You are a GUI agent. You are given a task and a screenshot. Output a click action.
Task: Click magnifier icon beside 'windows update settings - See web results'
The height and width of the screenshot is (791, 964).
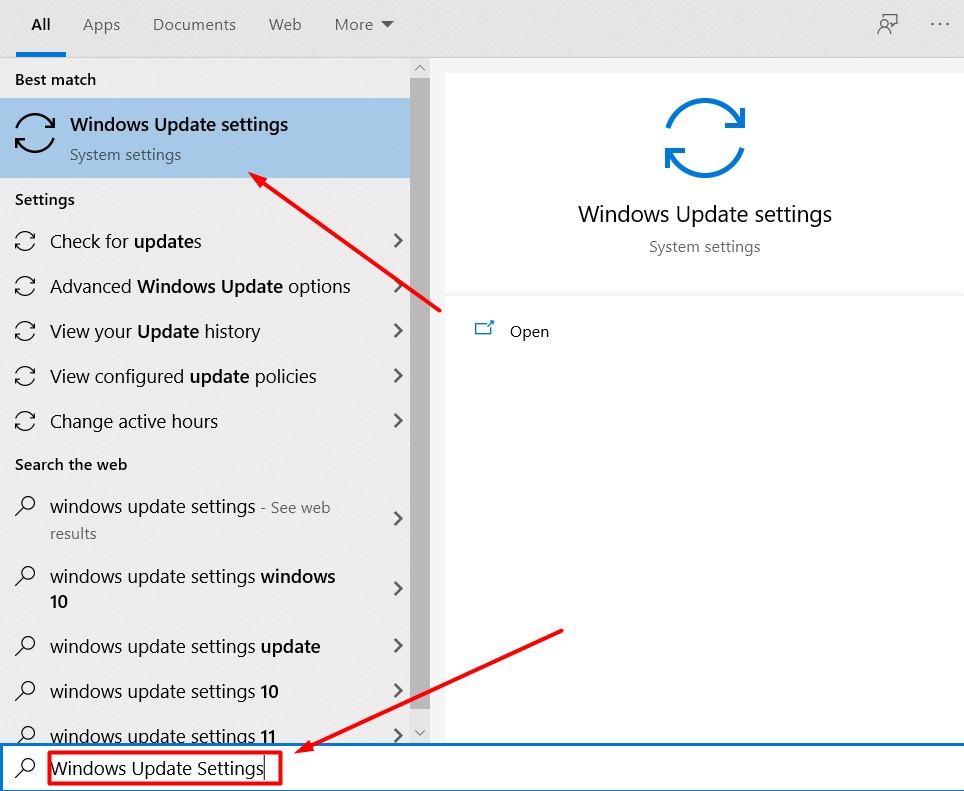tap(25, 506)
